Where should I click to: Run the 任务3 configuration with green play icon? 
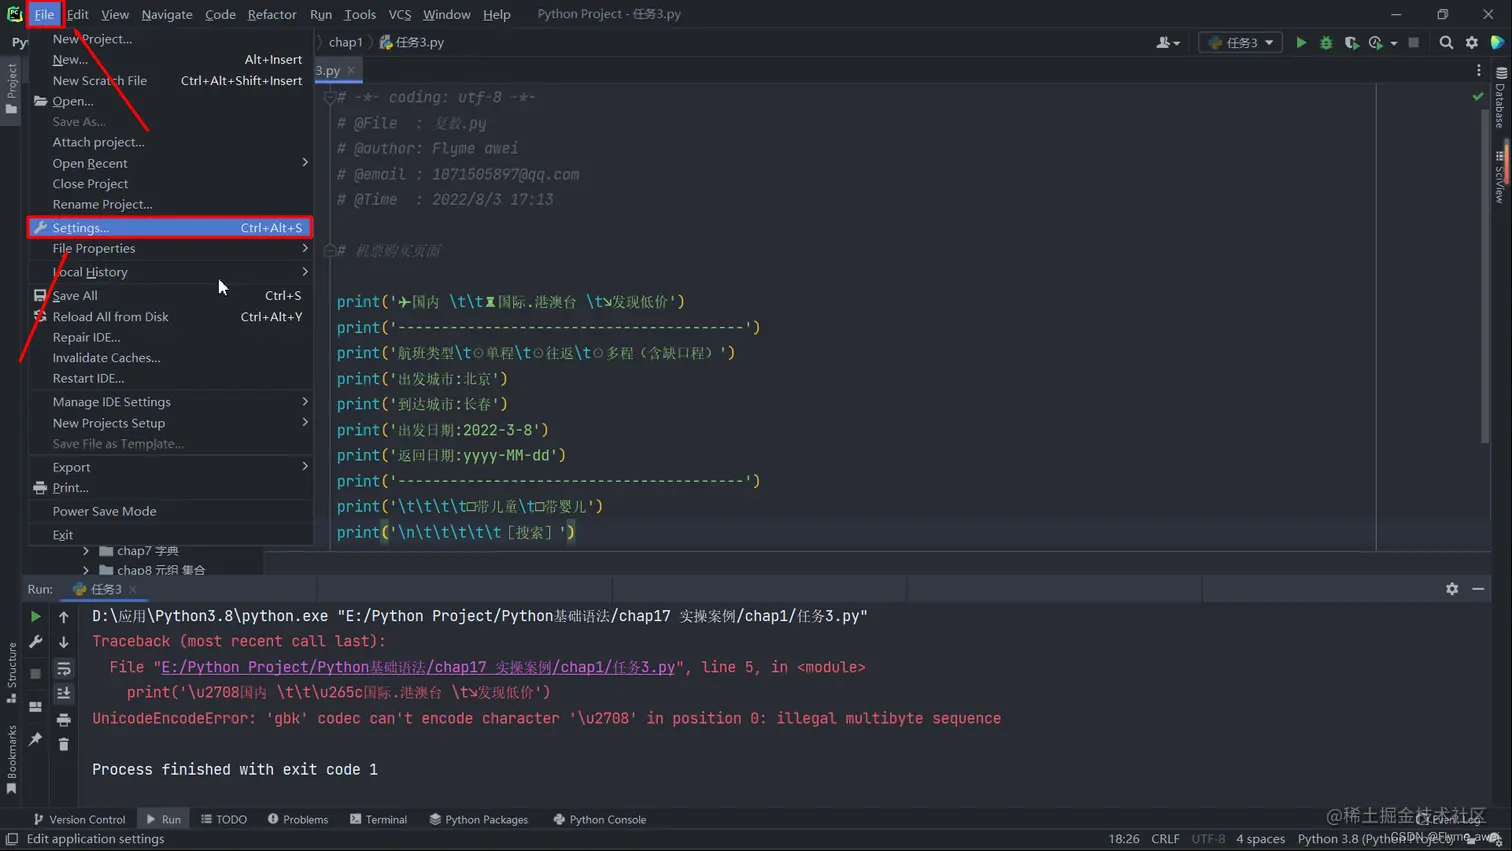coord(1301,43)
